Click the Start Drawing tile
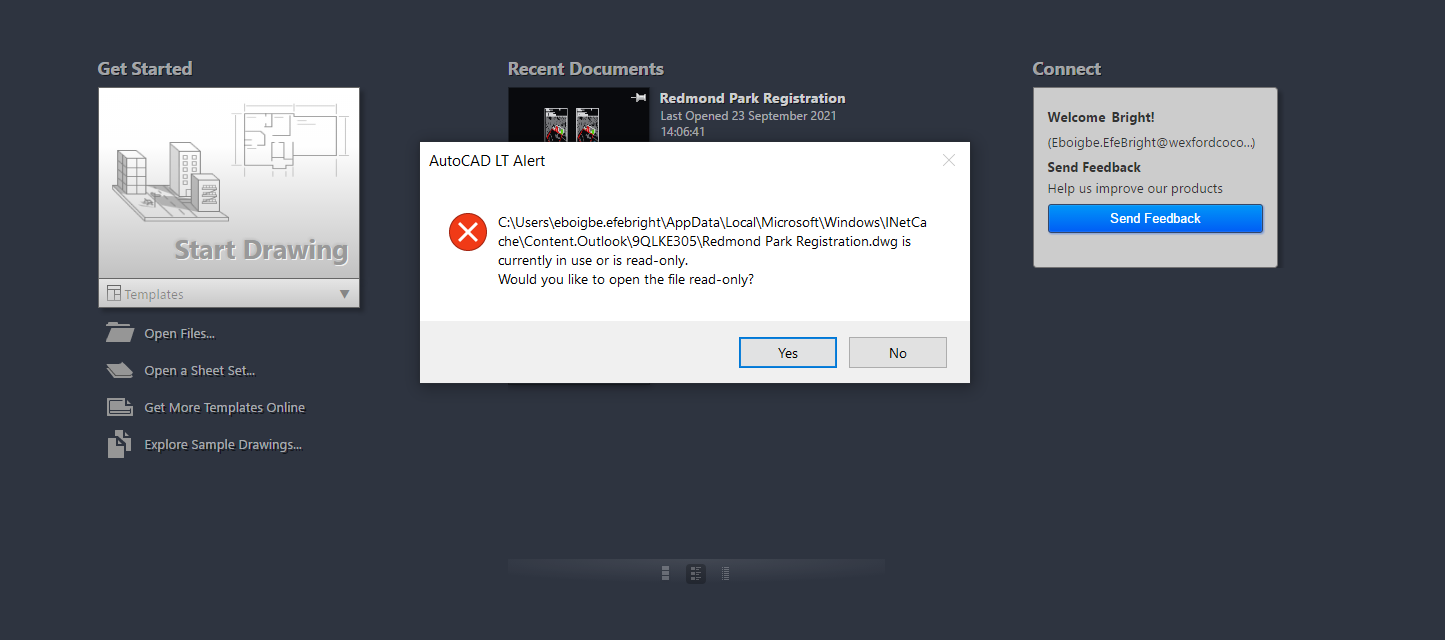 (229, 183)
